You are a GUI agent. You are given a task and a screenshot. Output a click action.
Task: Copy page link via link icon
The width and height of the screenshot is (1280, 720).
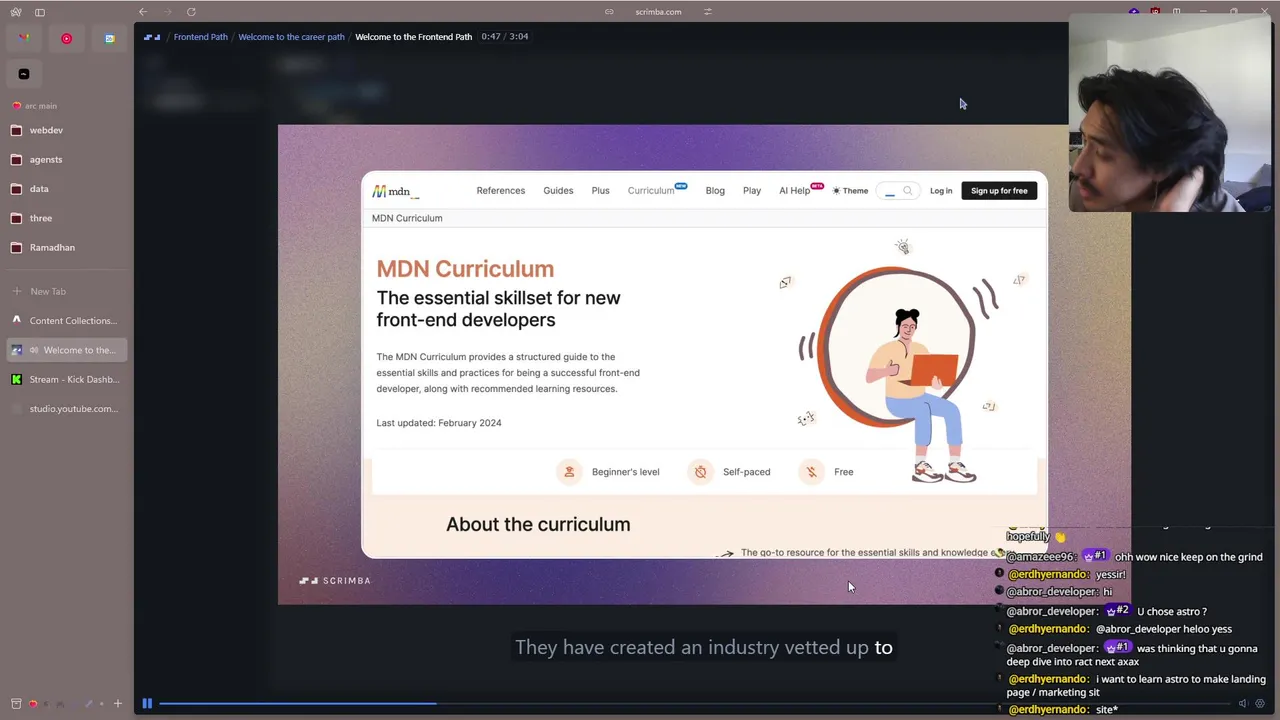pos(609,12)
